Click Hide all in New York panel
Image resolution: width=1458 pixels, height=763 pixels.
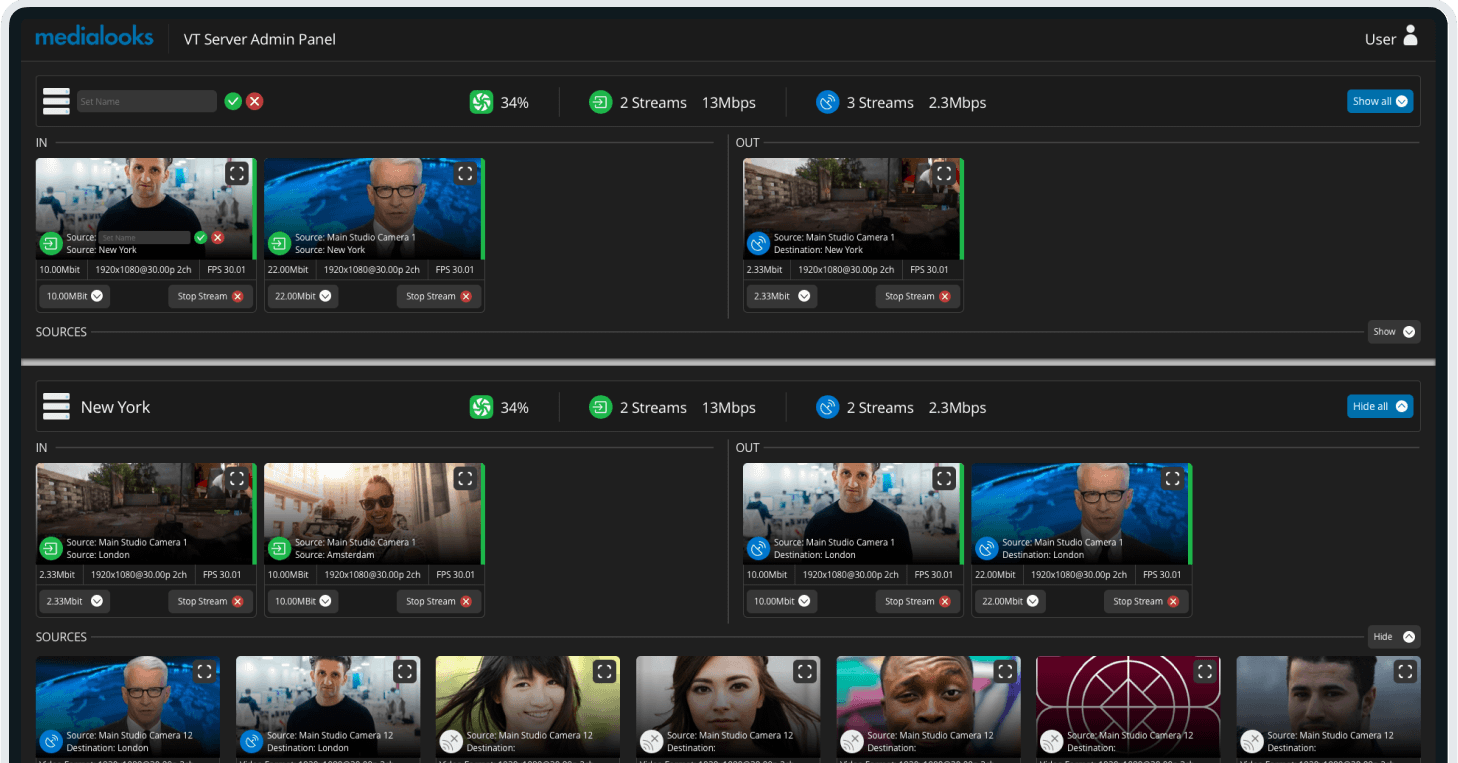(x=1379, y=407)
